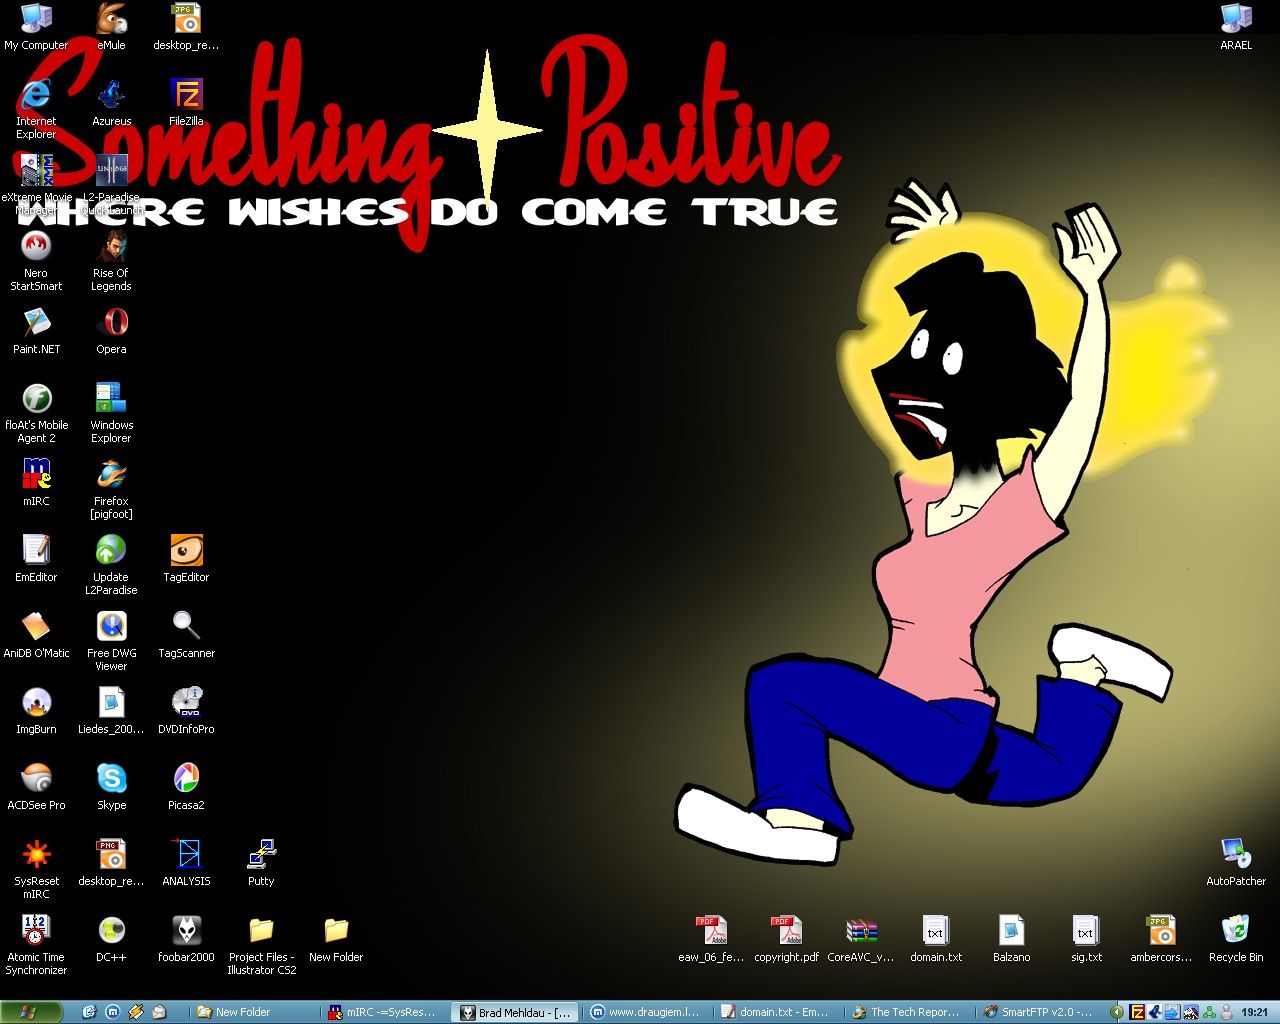The width and height of the screenshot is (1280, 1024).
Task: Select the PNG file icon labeled desktop_re...
Action: [x=111, y=862]
